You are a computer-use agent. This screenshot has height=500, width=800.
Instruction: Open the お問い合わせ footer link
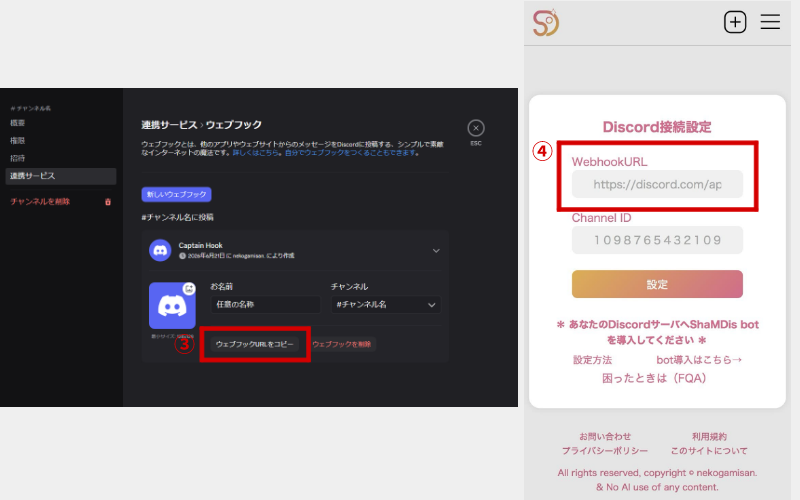tap(605, 437)
